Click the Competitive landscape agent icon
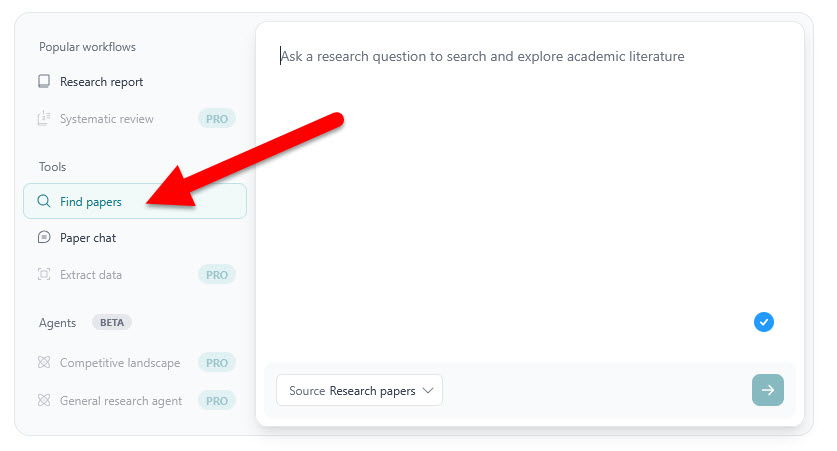The height and width of the screenshot is (451, 837). 44,362
